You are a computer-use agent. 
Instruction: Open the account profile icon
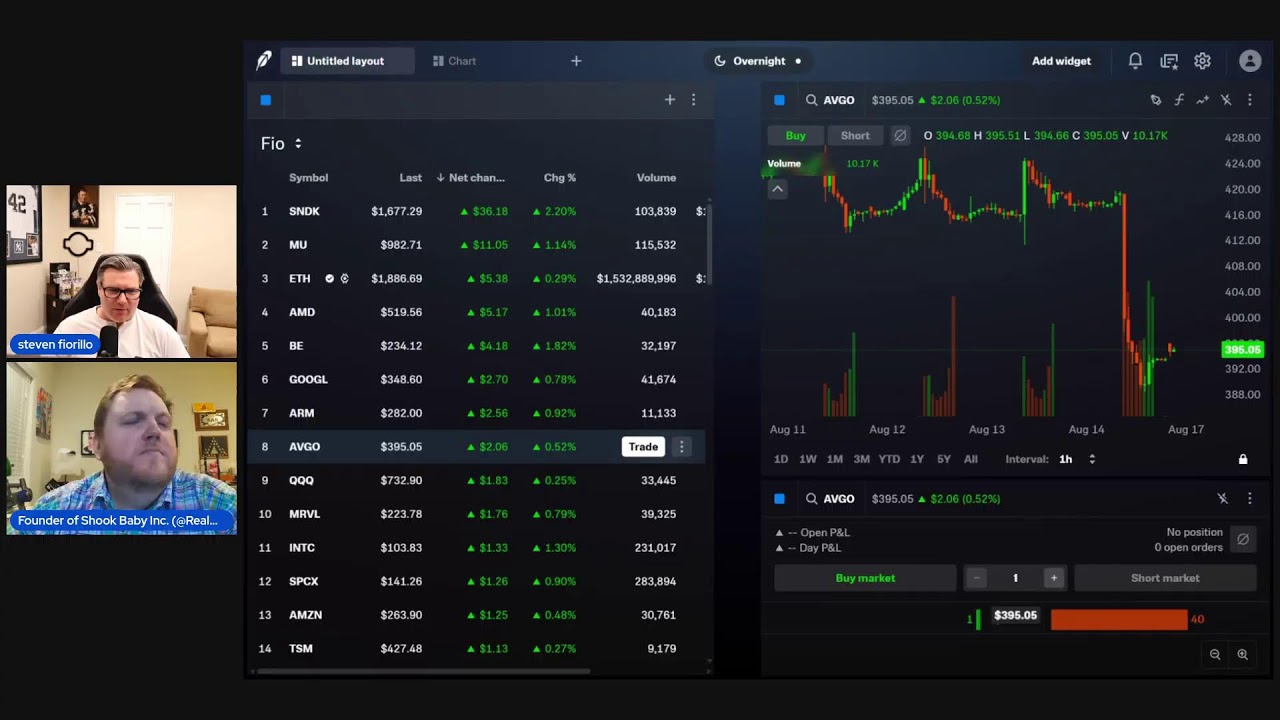(x=1250, y=61)
